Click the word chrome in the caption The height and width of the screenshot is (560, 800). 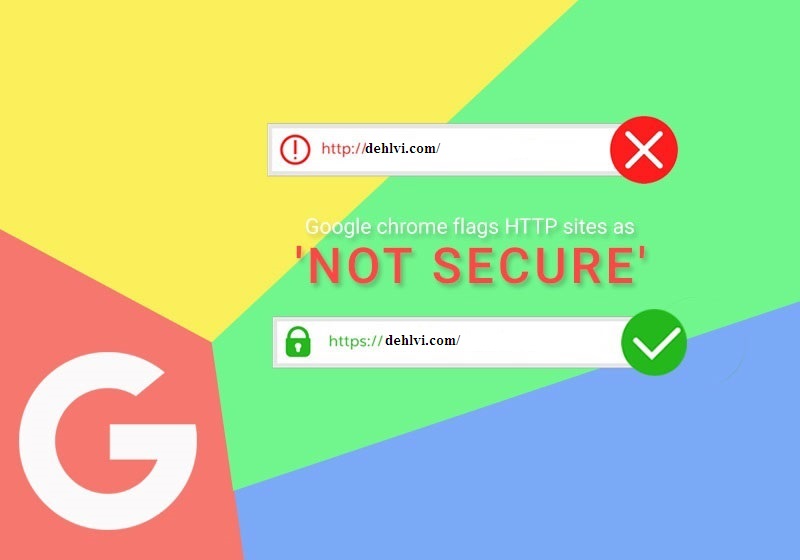click(412, 226)
